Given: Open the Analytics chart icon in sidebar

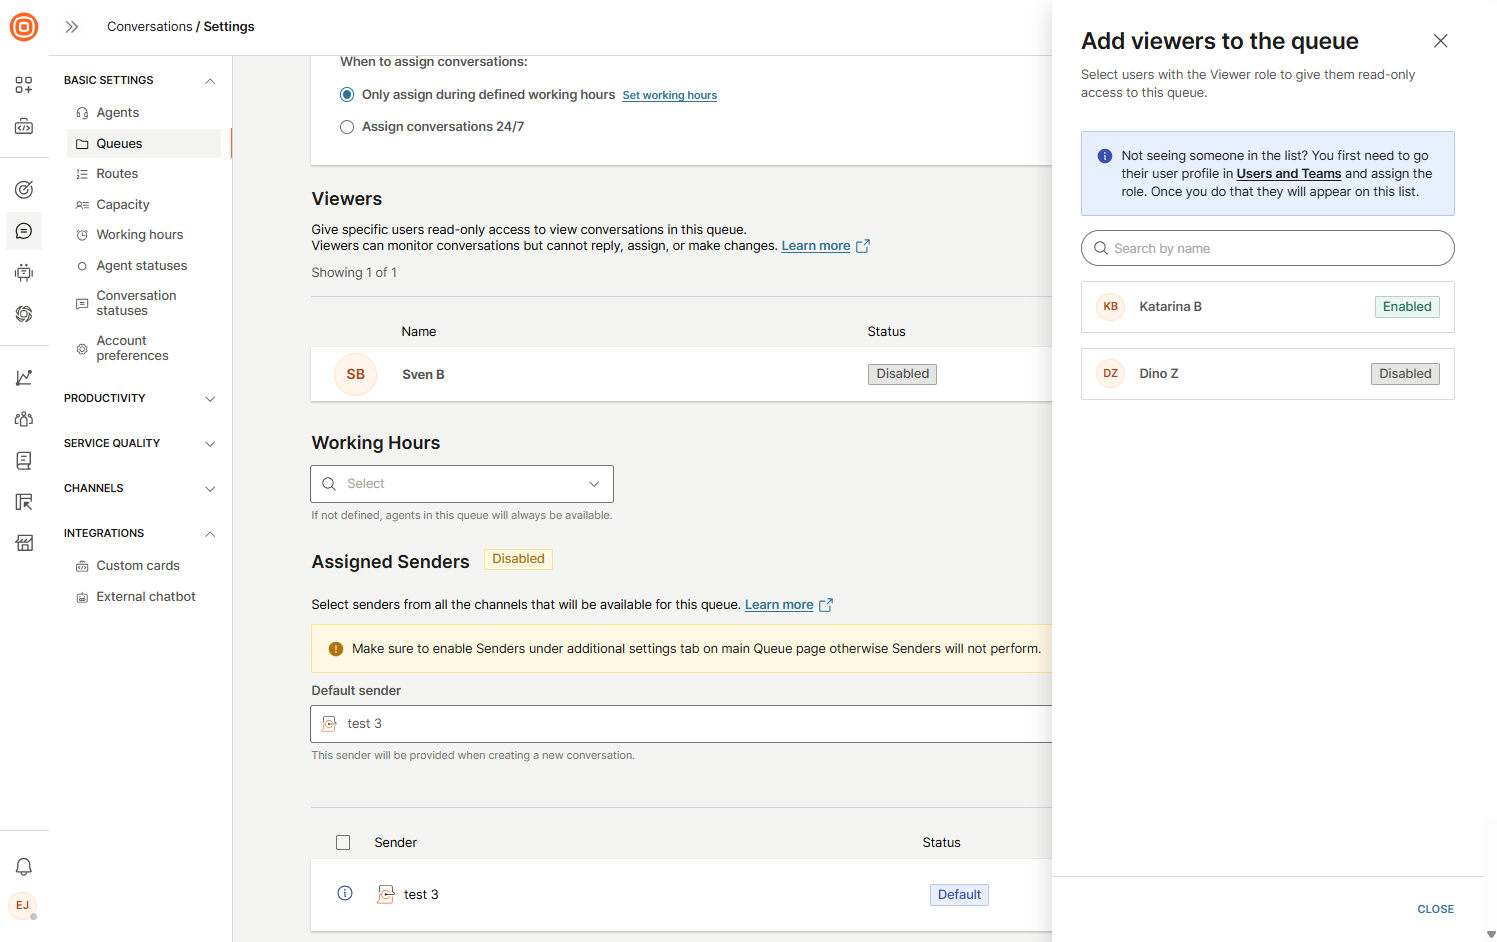Looking at the screenshot, I should click(x=24, y=377).
